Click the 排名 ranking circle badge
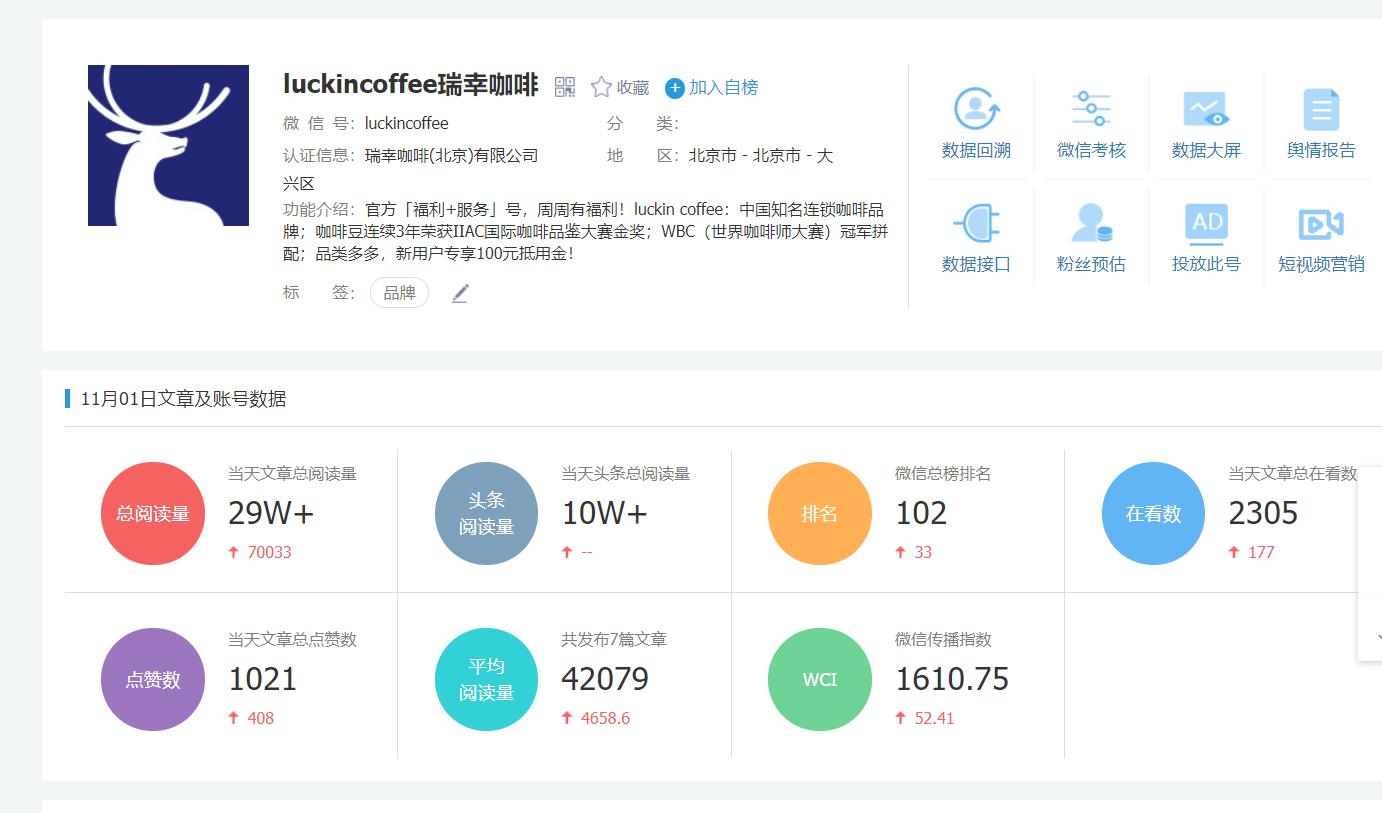 coord(819,513)
